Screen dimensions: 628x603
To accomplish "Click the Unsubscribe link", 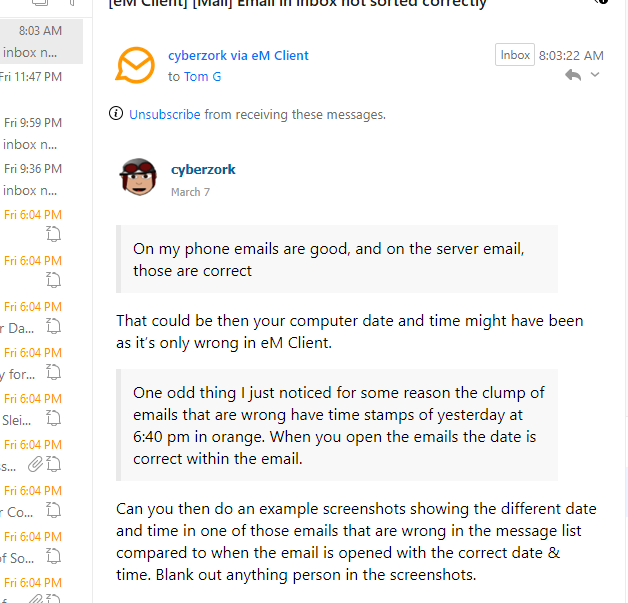I will [165, 115].
